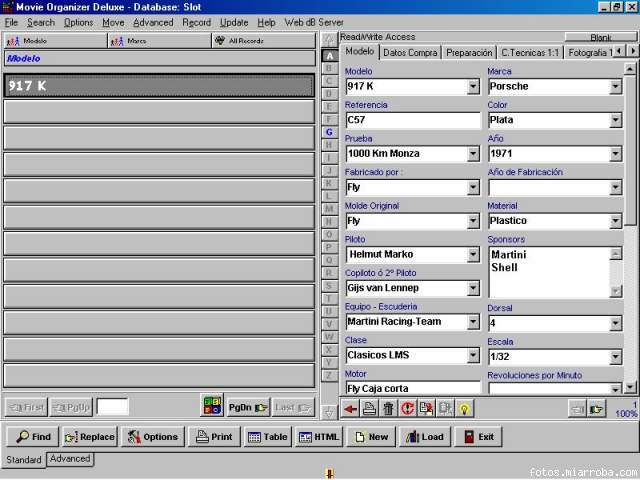Click the Options button in bottom toolbar
640x480 pixels.
point(153,437)
